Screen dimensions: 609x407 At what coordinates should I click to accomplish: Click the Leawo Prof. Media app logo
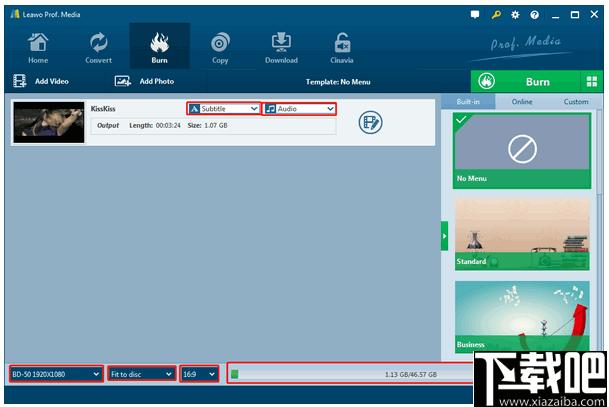16,14
